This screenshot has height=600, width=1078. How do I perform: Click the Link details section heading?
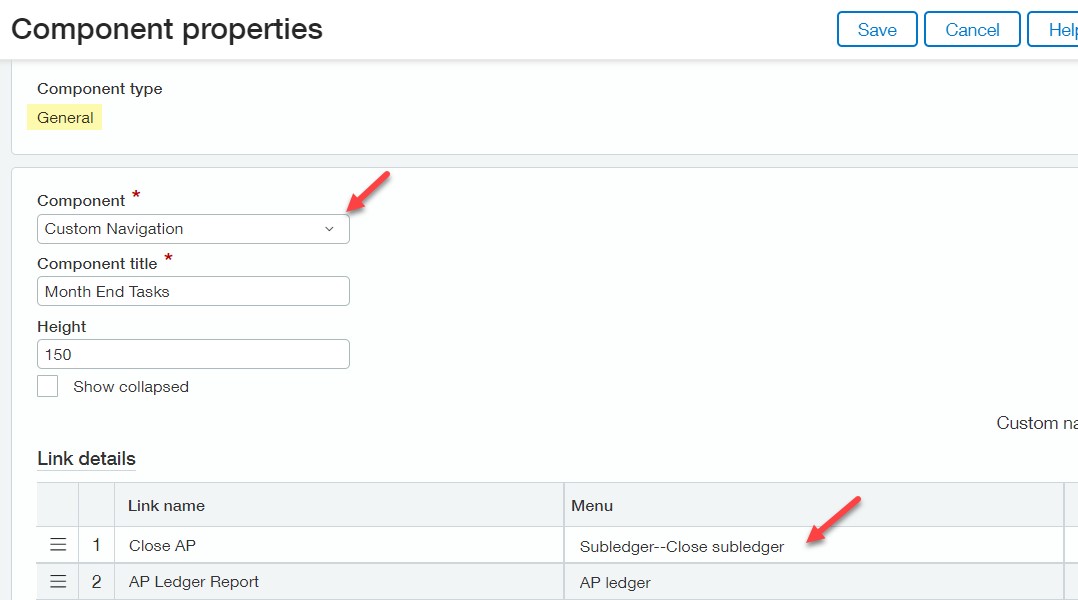pos(86,459)
